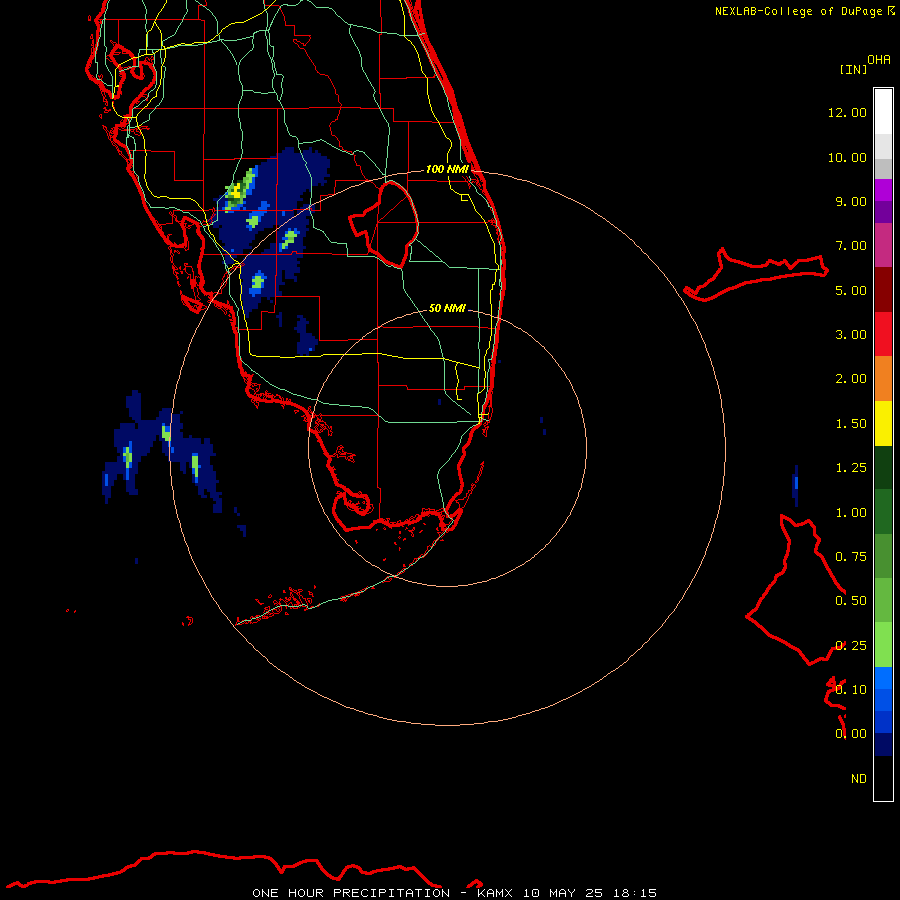Click the 1.00 legend value
The image size is (900, 900).
click(851, 513)
